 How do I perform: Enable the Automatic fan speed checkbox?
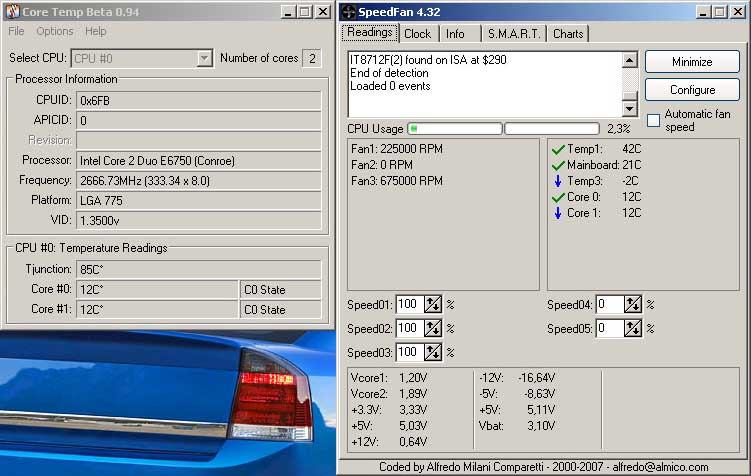[653, 120]
